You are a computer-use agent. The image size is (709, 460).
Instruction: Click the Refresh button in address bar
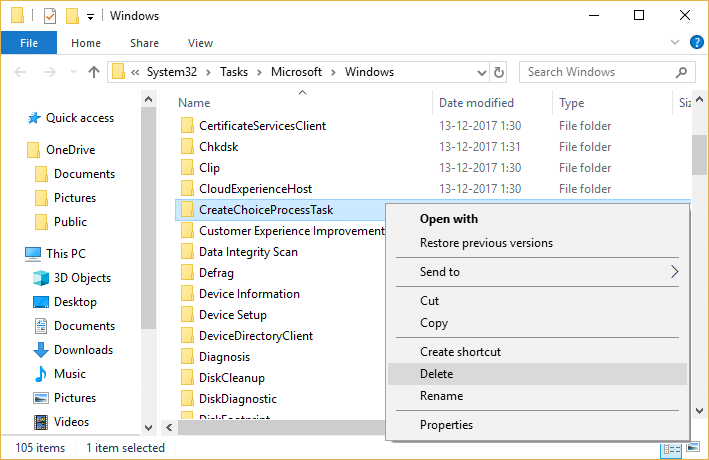528,72
